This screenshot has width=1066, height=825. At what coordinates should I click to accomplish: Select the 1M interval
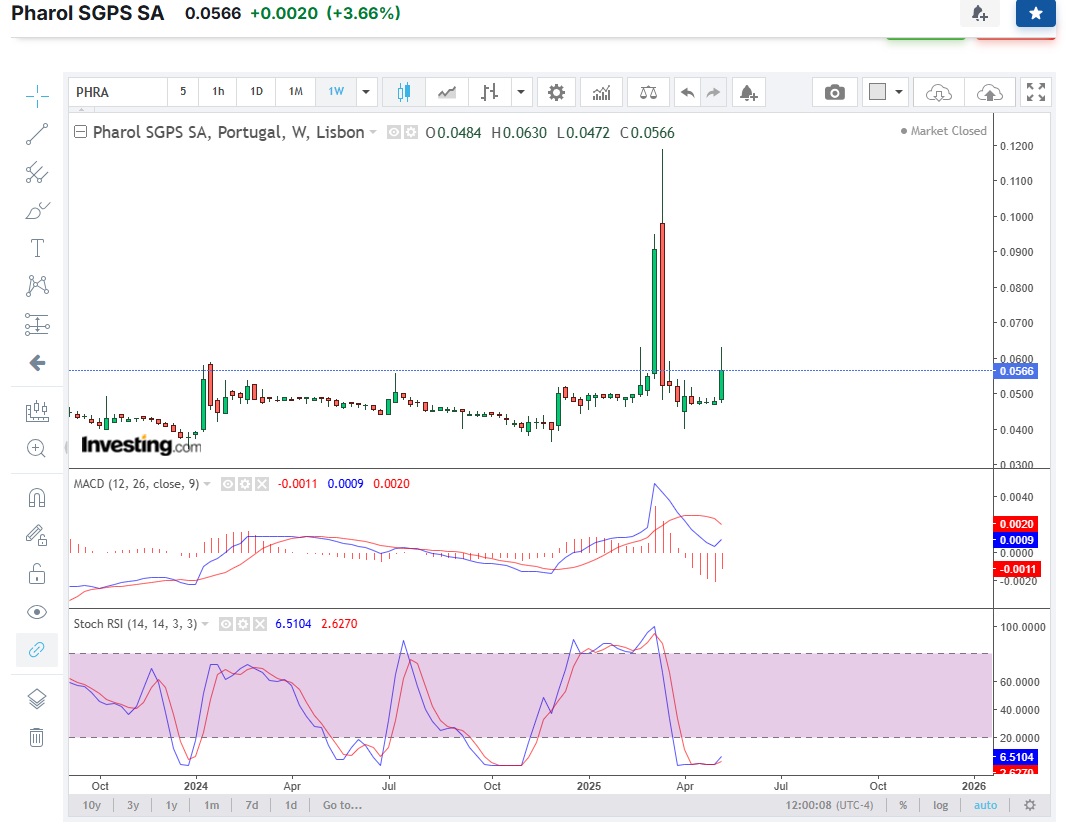(x=296, y=92)
